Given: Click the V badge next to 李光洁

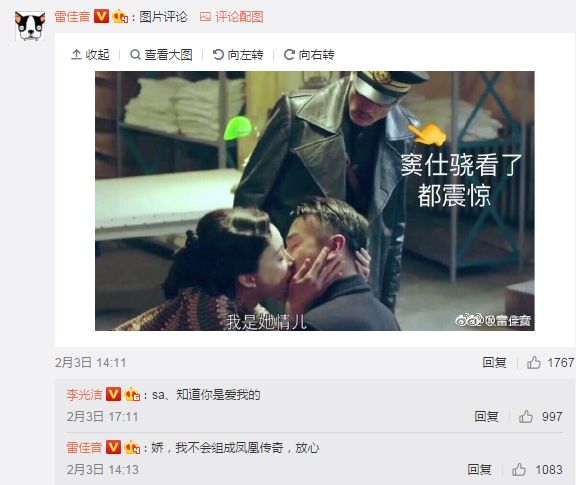Looking at the screenshot, I should click(113, 395).
